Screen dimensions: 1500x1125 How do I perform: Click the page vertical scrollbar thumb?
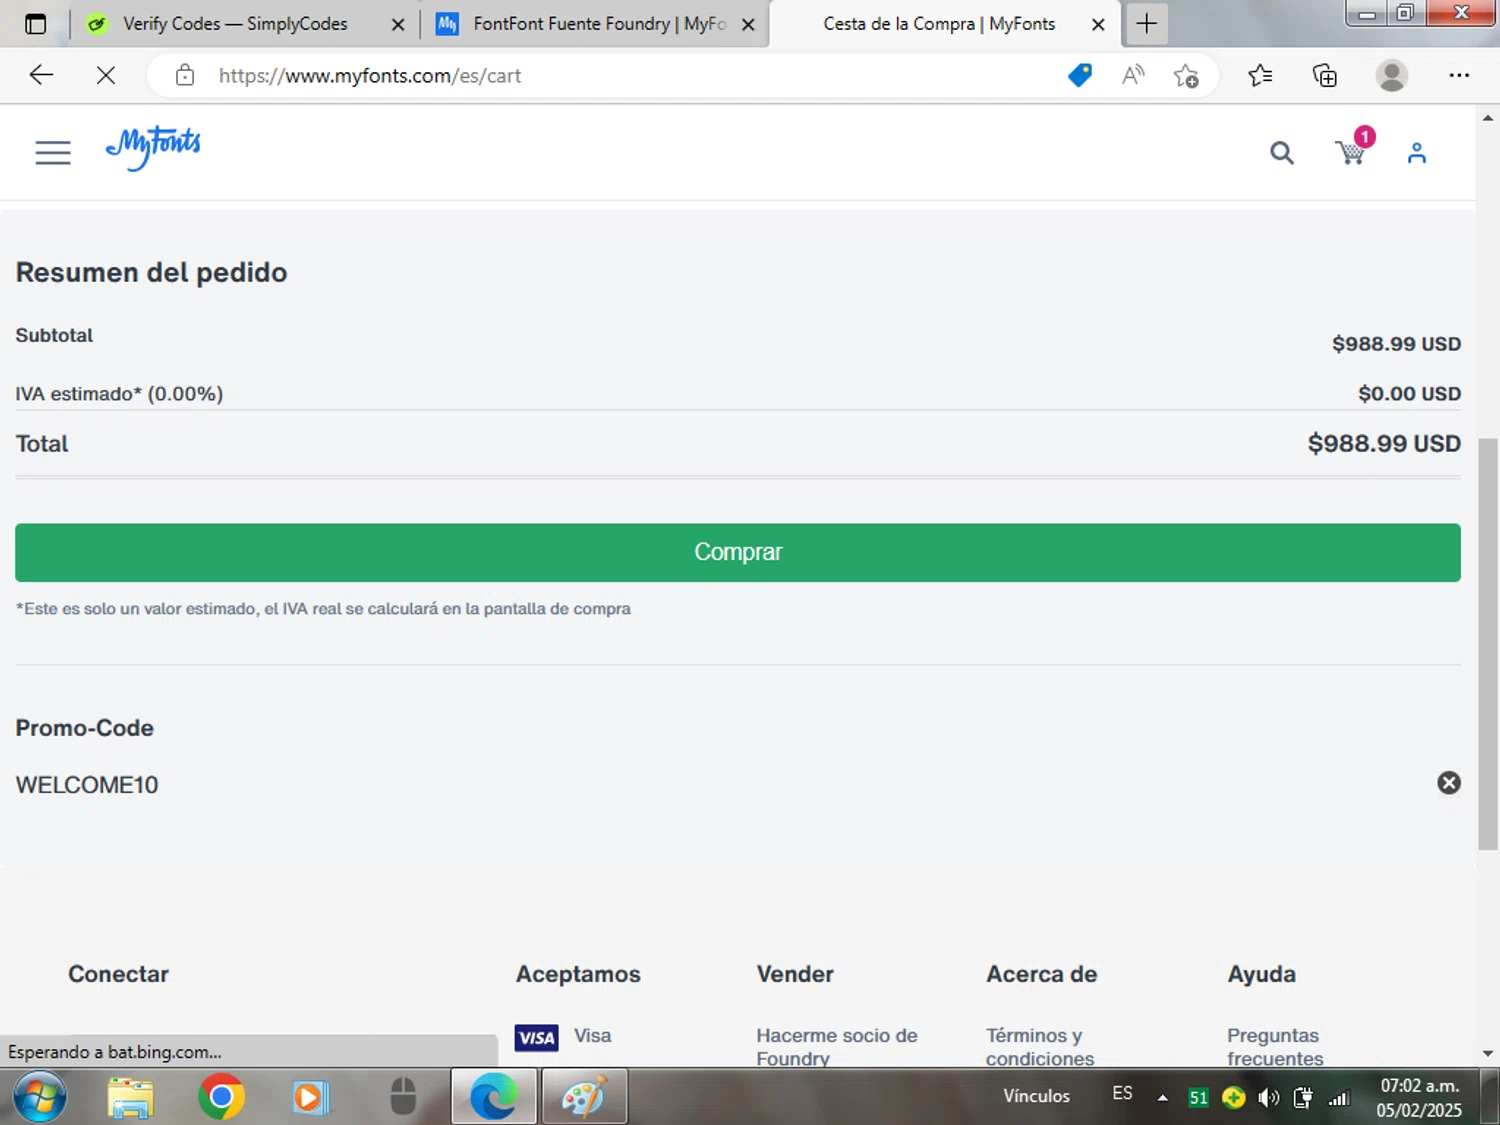[1488, 644]
